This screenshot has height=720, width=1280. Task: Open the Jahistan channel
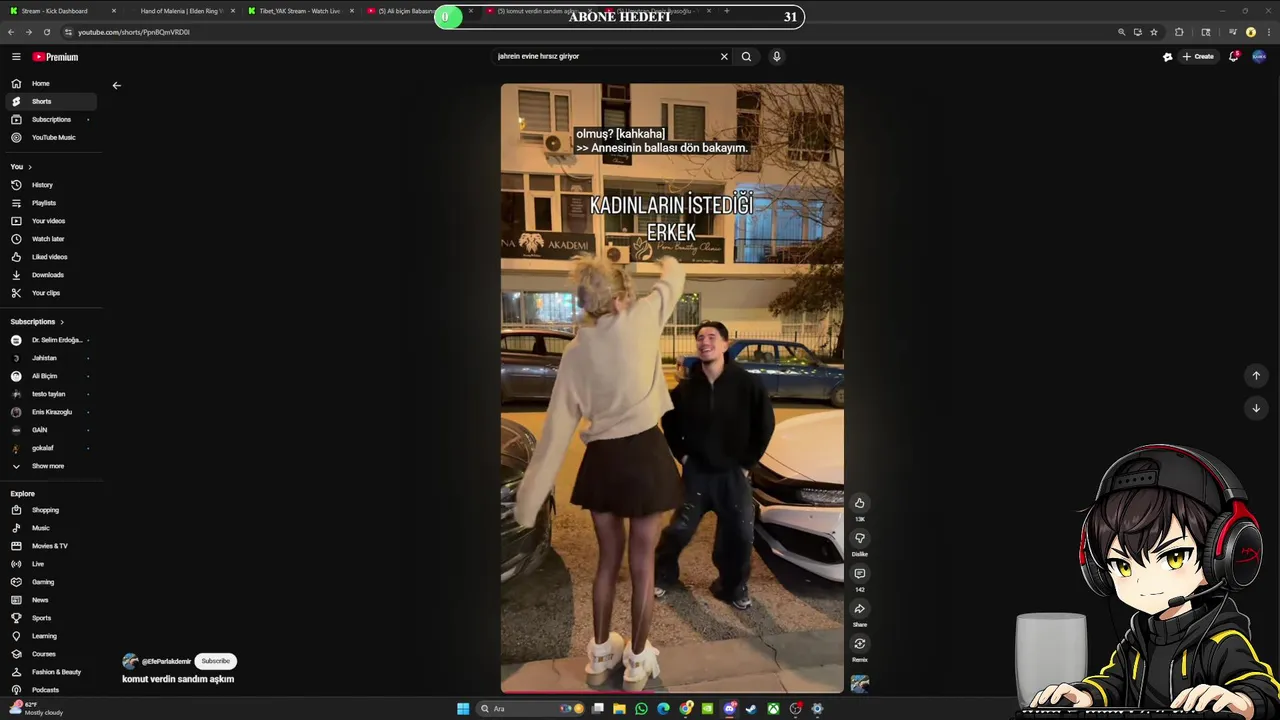(x=50, y=358)
